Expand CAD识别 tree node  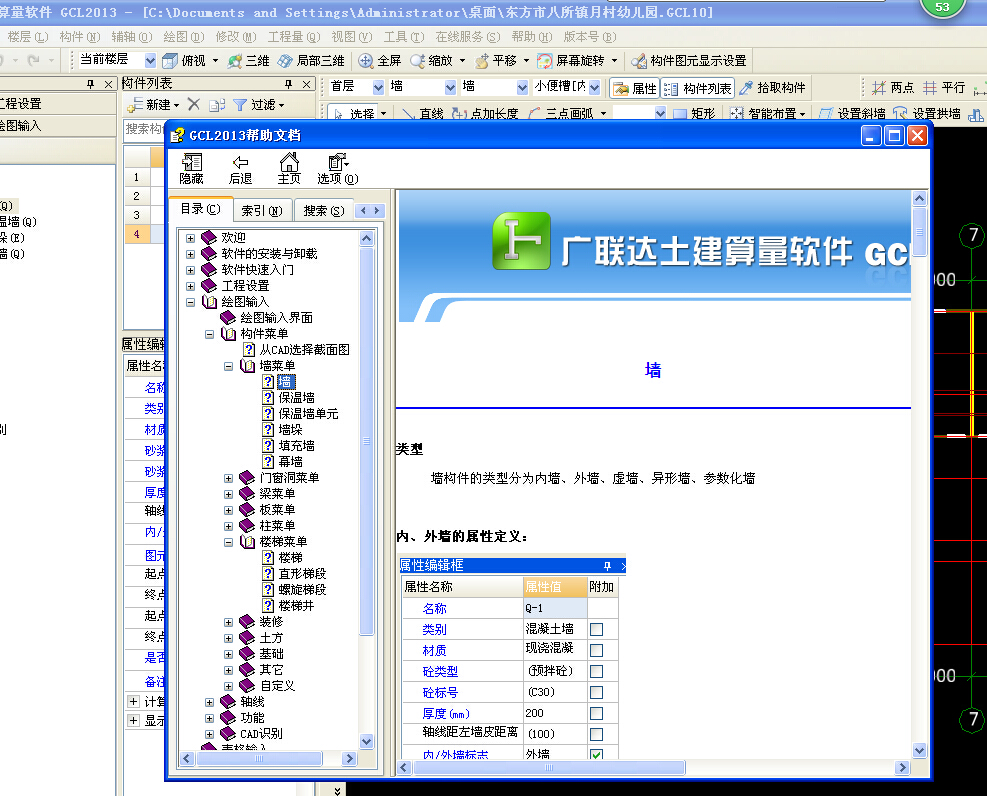210,734
